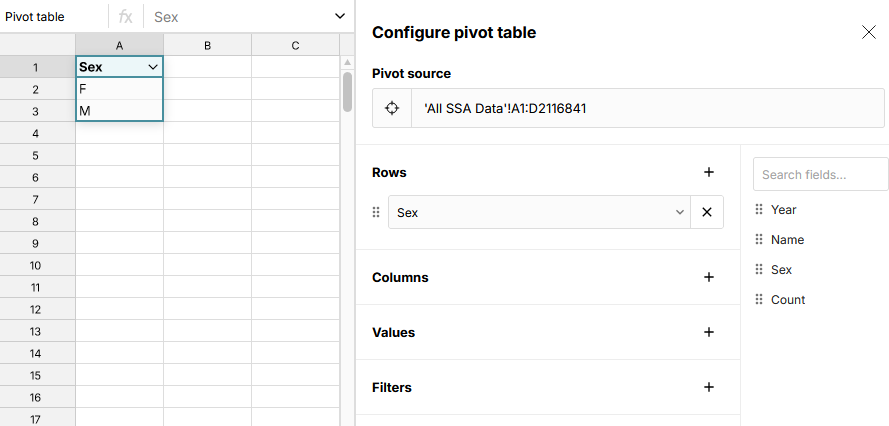Open the Sex row field dropdown
889x426 pixels.
679,212
